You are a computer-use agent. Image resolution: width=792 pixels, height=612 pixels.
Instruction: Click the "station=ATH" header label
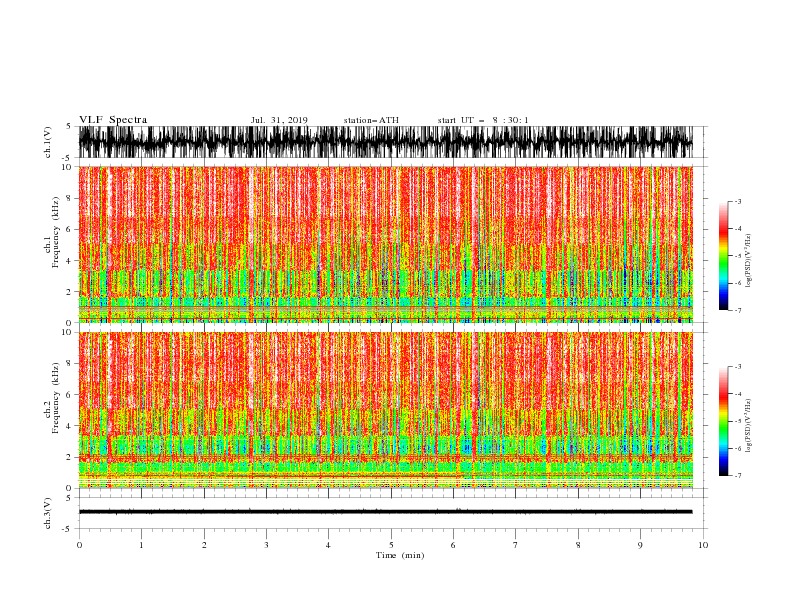[371, 120]
